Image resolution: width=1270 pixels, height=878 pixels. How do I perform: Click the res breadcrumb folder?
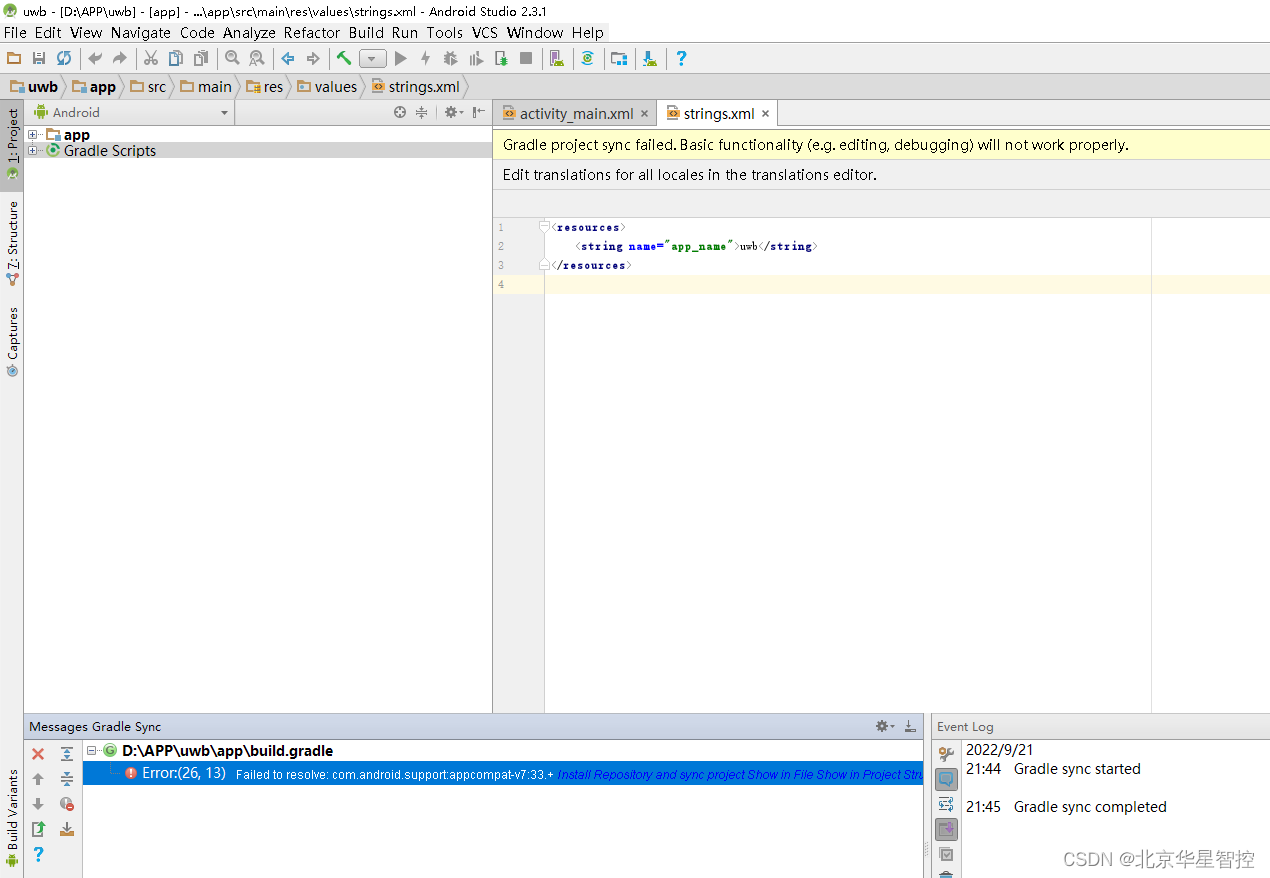tap(265, 87)
